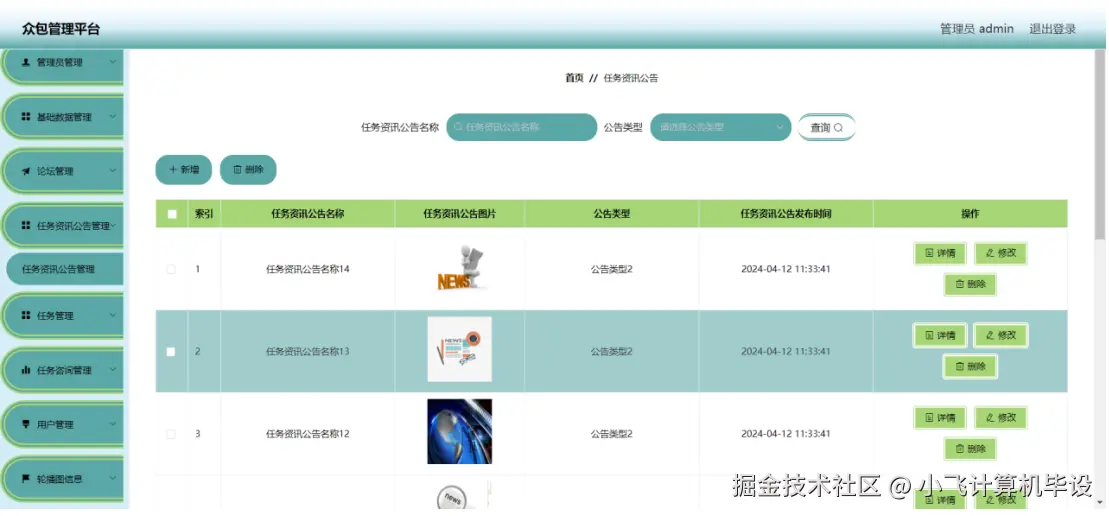Open news illustration thumbnail in row 13
This screenshot has width=1109, height=516.
pos(460,349)
